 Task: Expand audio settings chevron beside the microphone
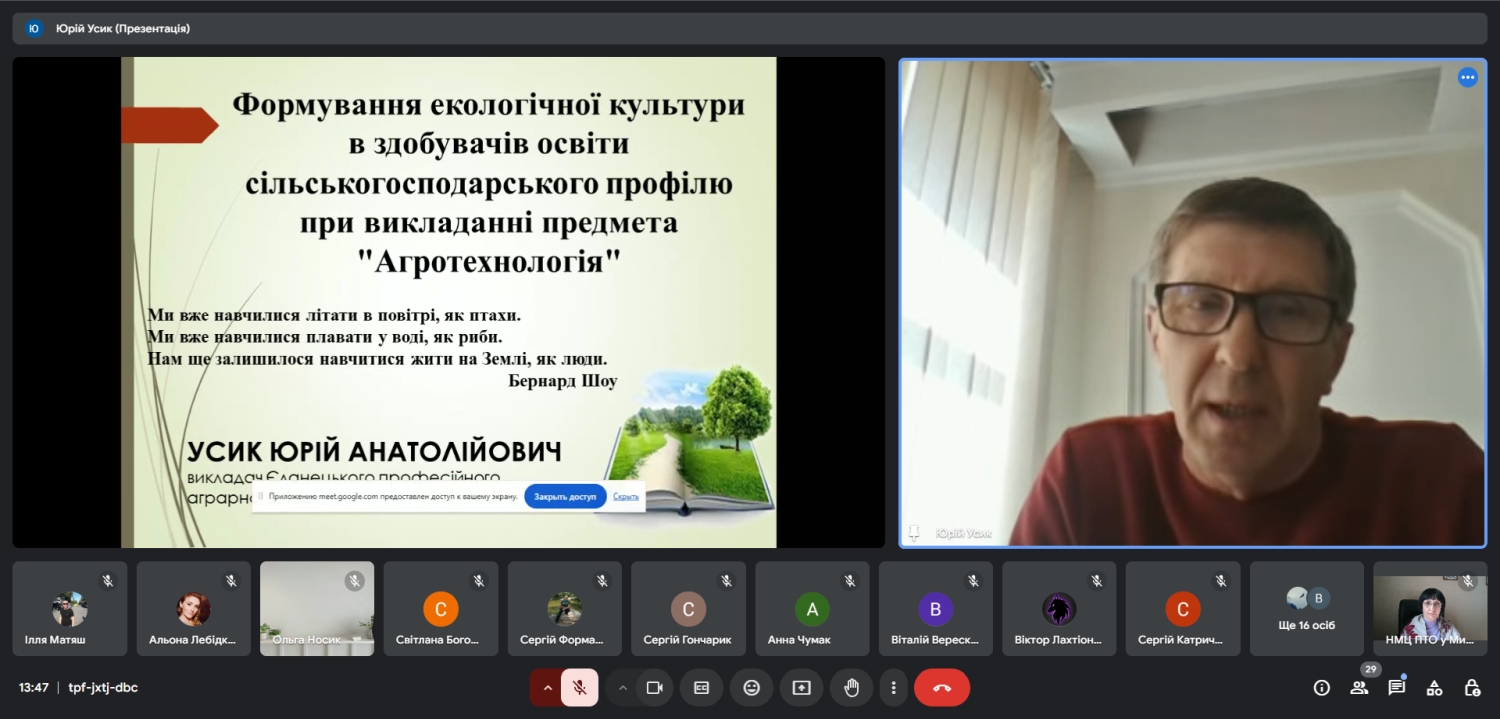pos(547,688)
